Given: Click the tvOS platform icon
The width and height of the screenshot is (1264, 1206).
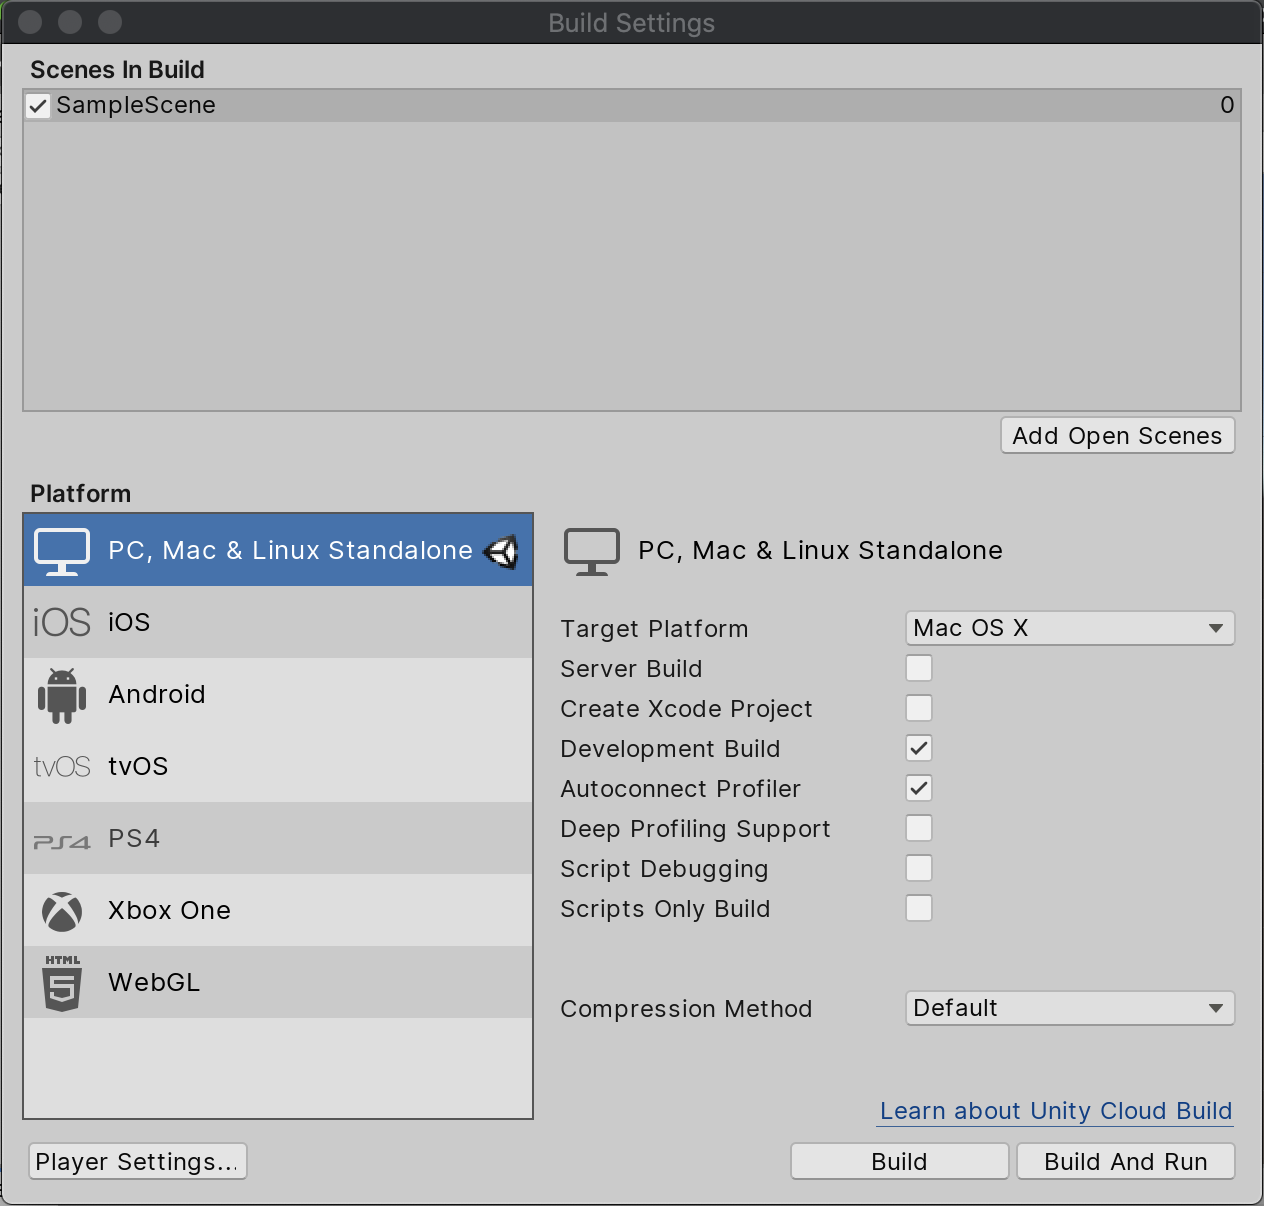Looking at the screenshot, I should click(62, 767).
